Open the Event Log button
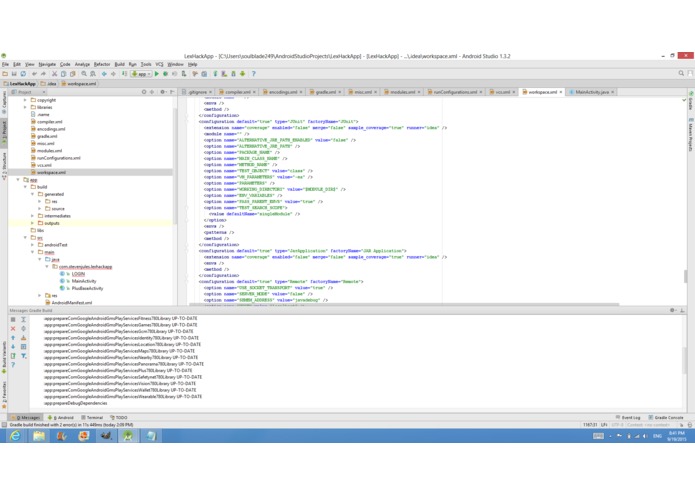 (628, 417)
